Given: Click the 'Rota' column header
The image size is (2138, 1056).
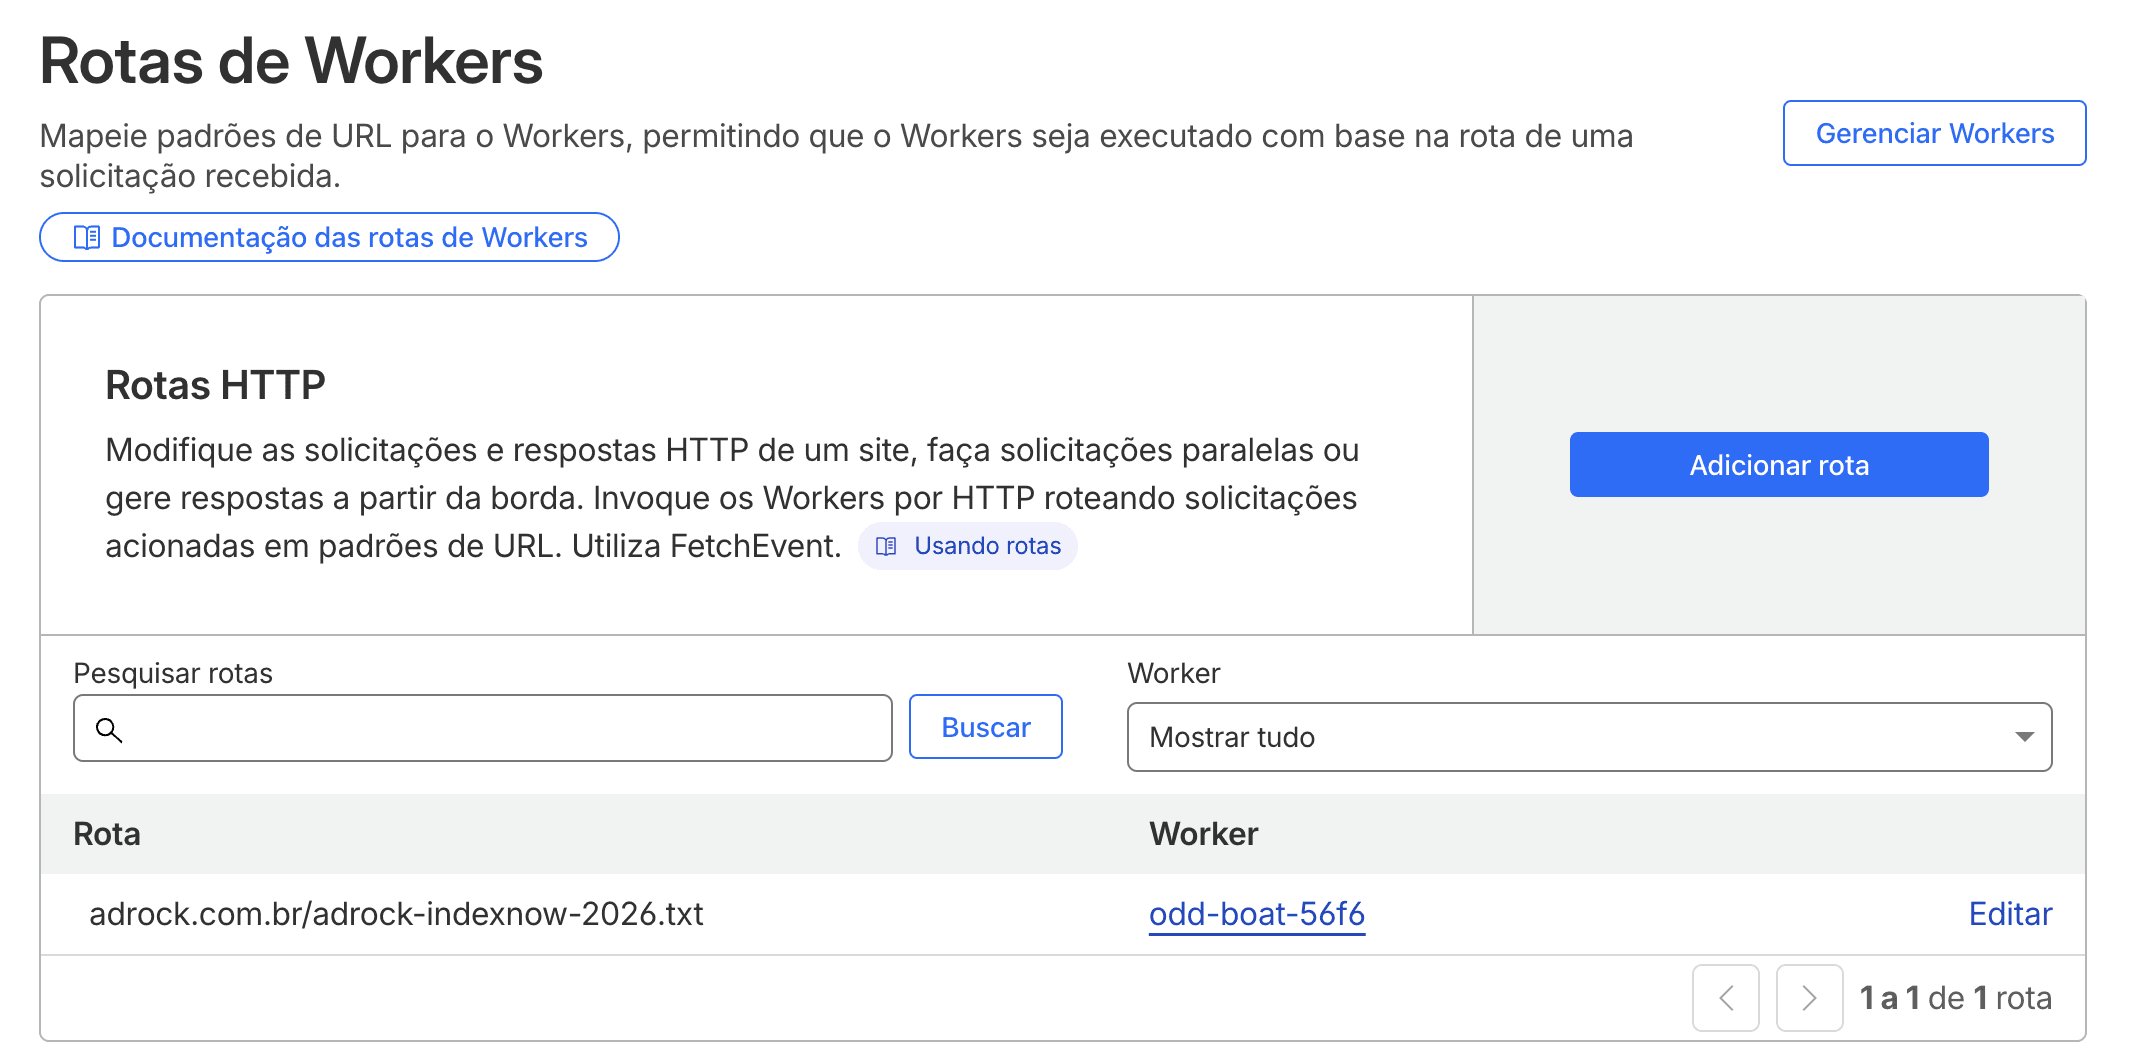Looking at the screenshot, I should pyautogui.click(x=105, y=834).
